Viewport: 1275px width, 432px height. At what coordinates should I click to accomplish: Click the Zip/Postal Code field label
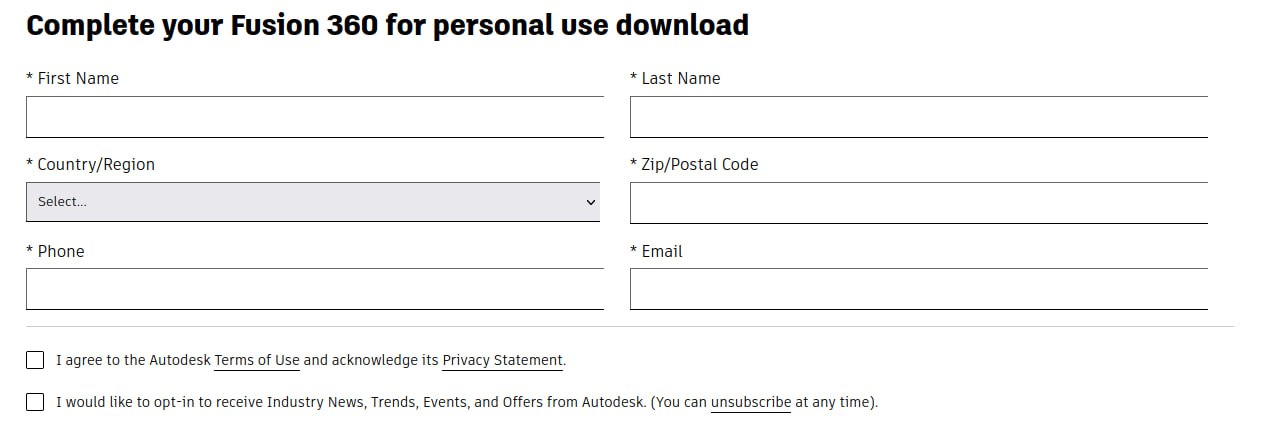pyautogui.click(x=699, y=164)
